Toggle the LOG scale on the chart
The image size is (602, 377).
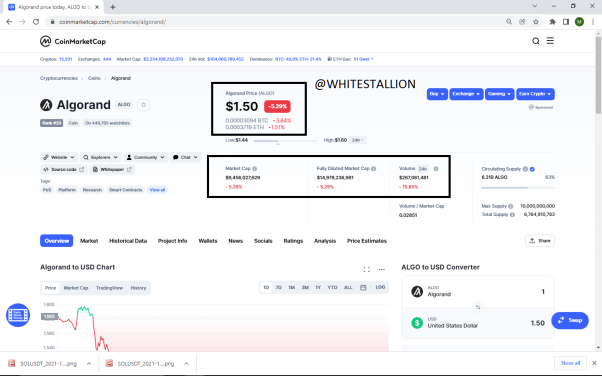380,287
